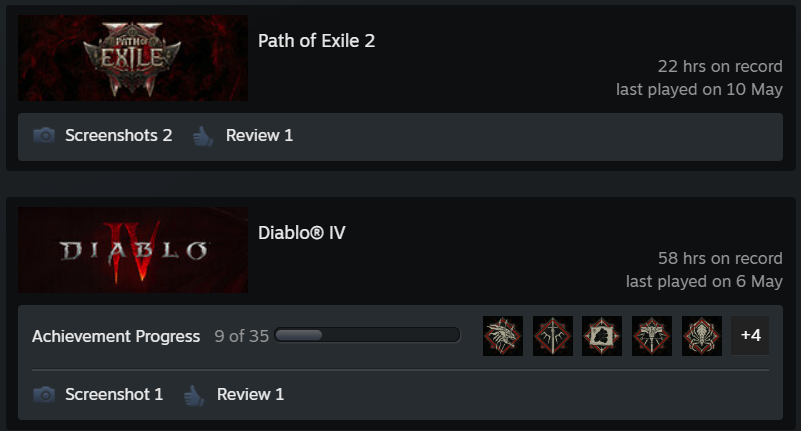Click the hammer achievement icon
Viewport: 801px width, 431px height.
pyautogui.click(x=652, y=336)
